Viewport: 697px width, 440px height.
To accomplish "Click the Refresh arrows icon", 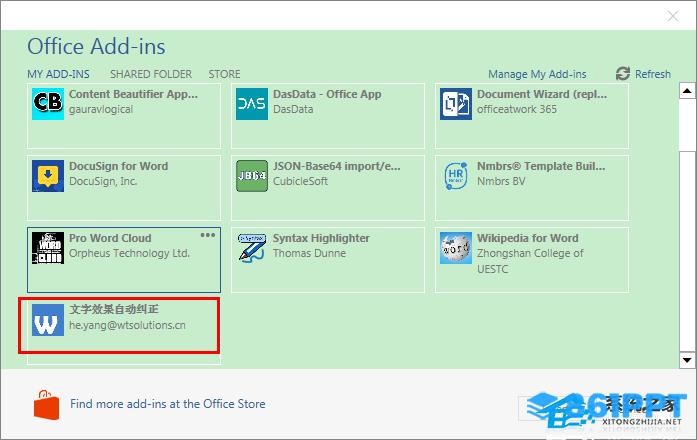I will click(x=623, y=74).
